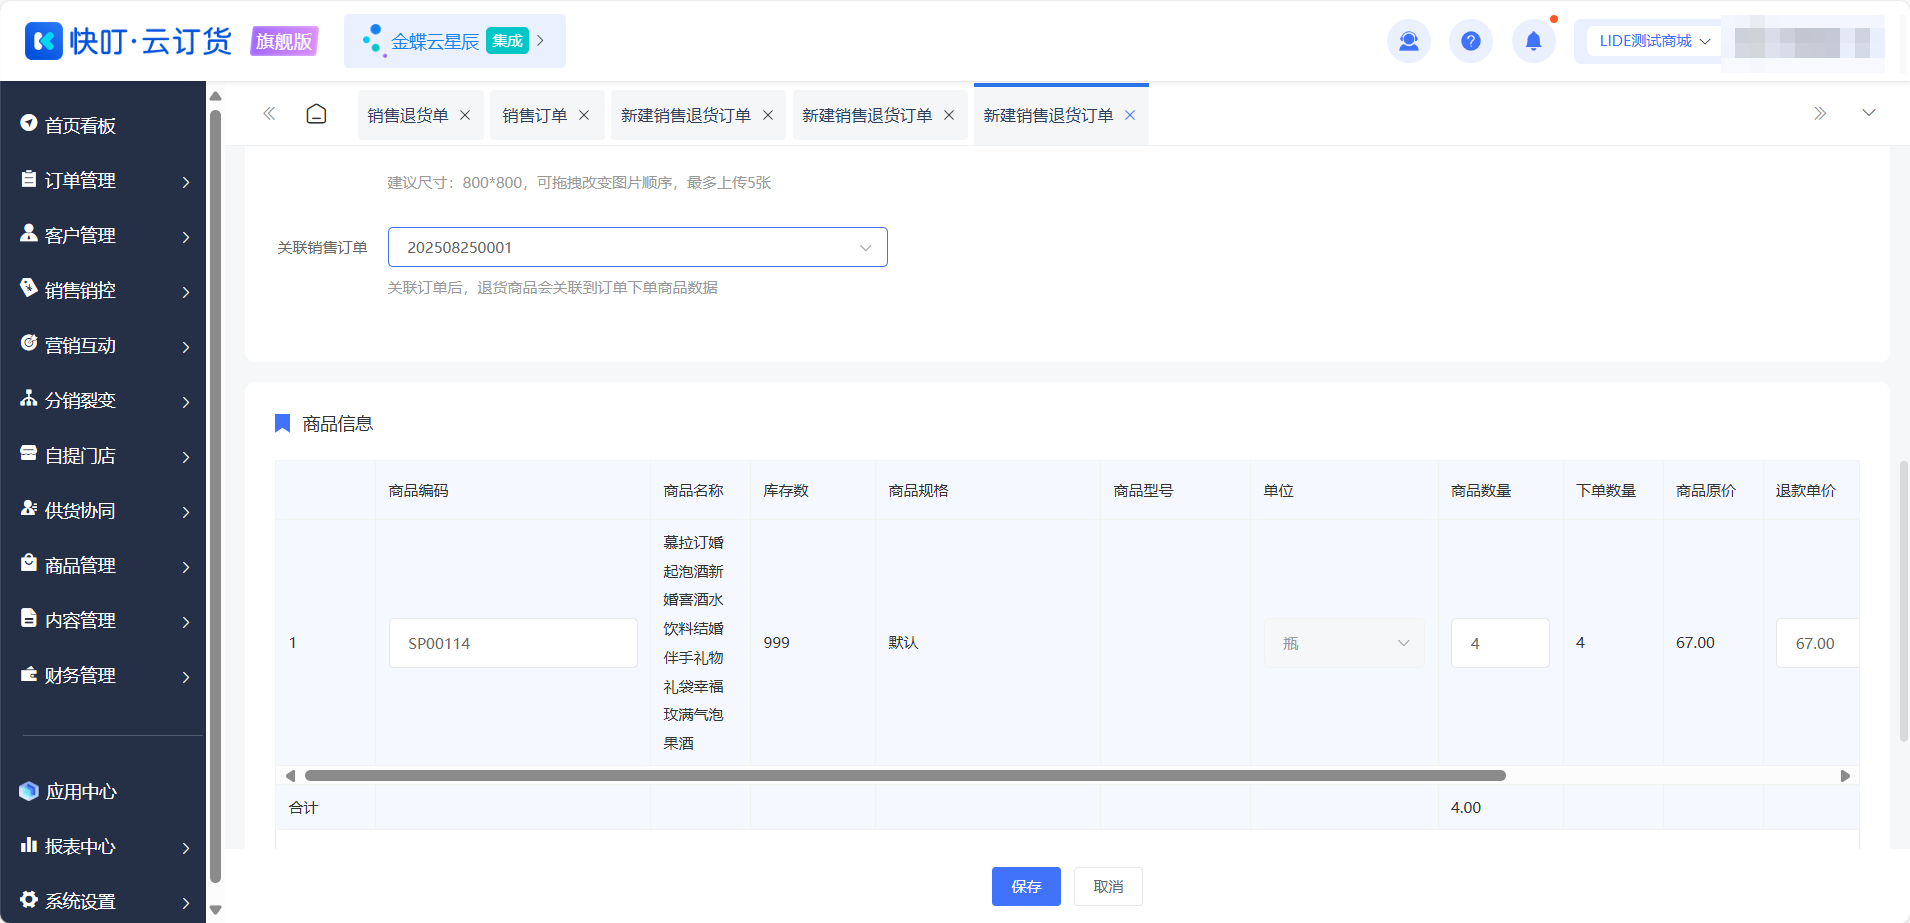1910x923 pixels.
Task: Open the customer service avatar icon
Action: click(1408, 41)
